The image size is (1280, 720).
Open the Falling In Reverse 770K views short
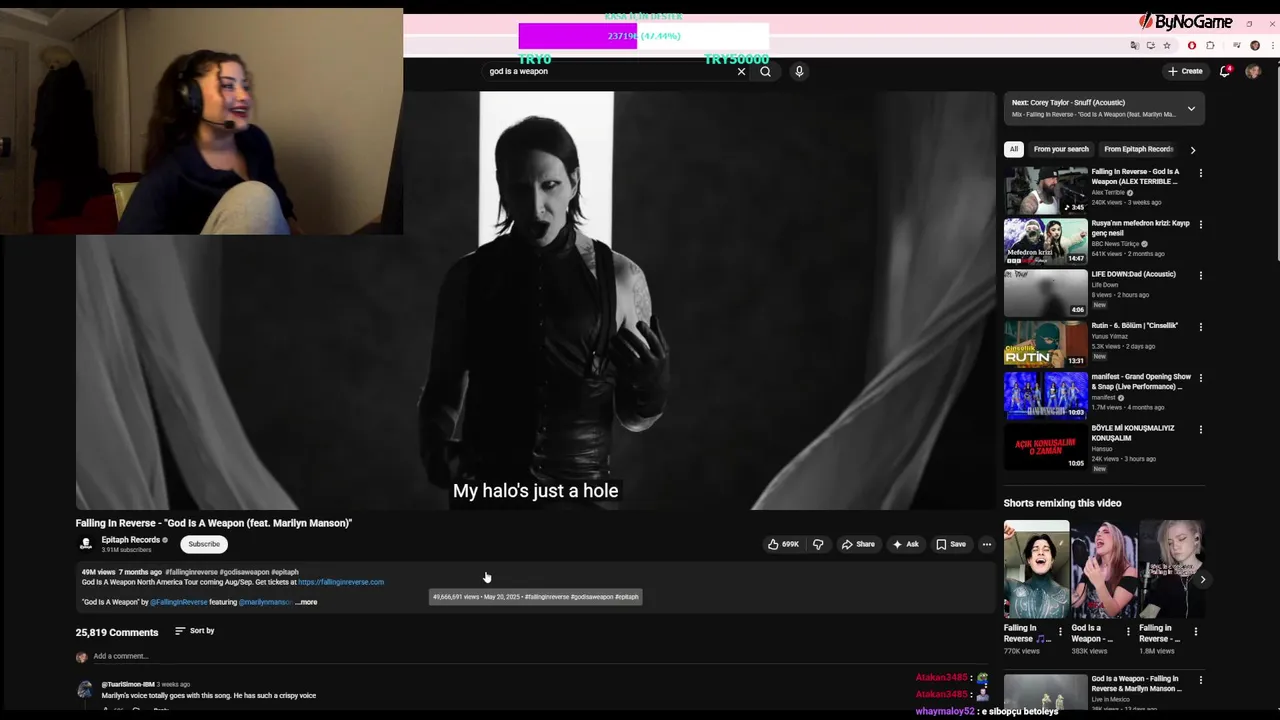[x=1036, y=570]
